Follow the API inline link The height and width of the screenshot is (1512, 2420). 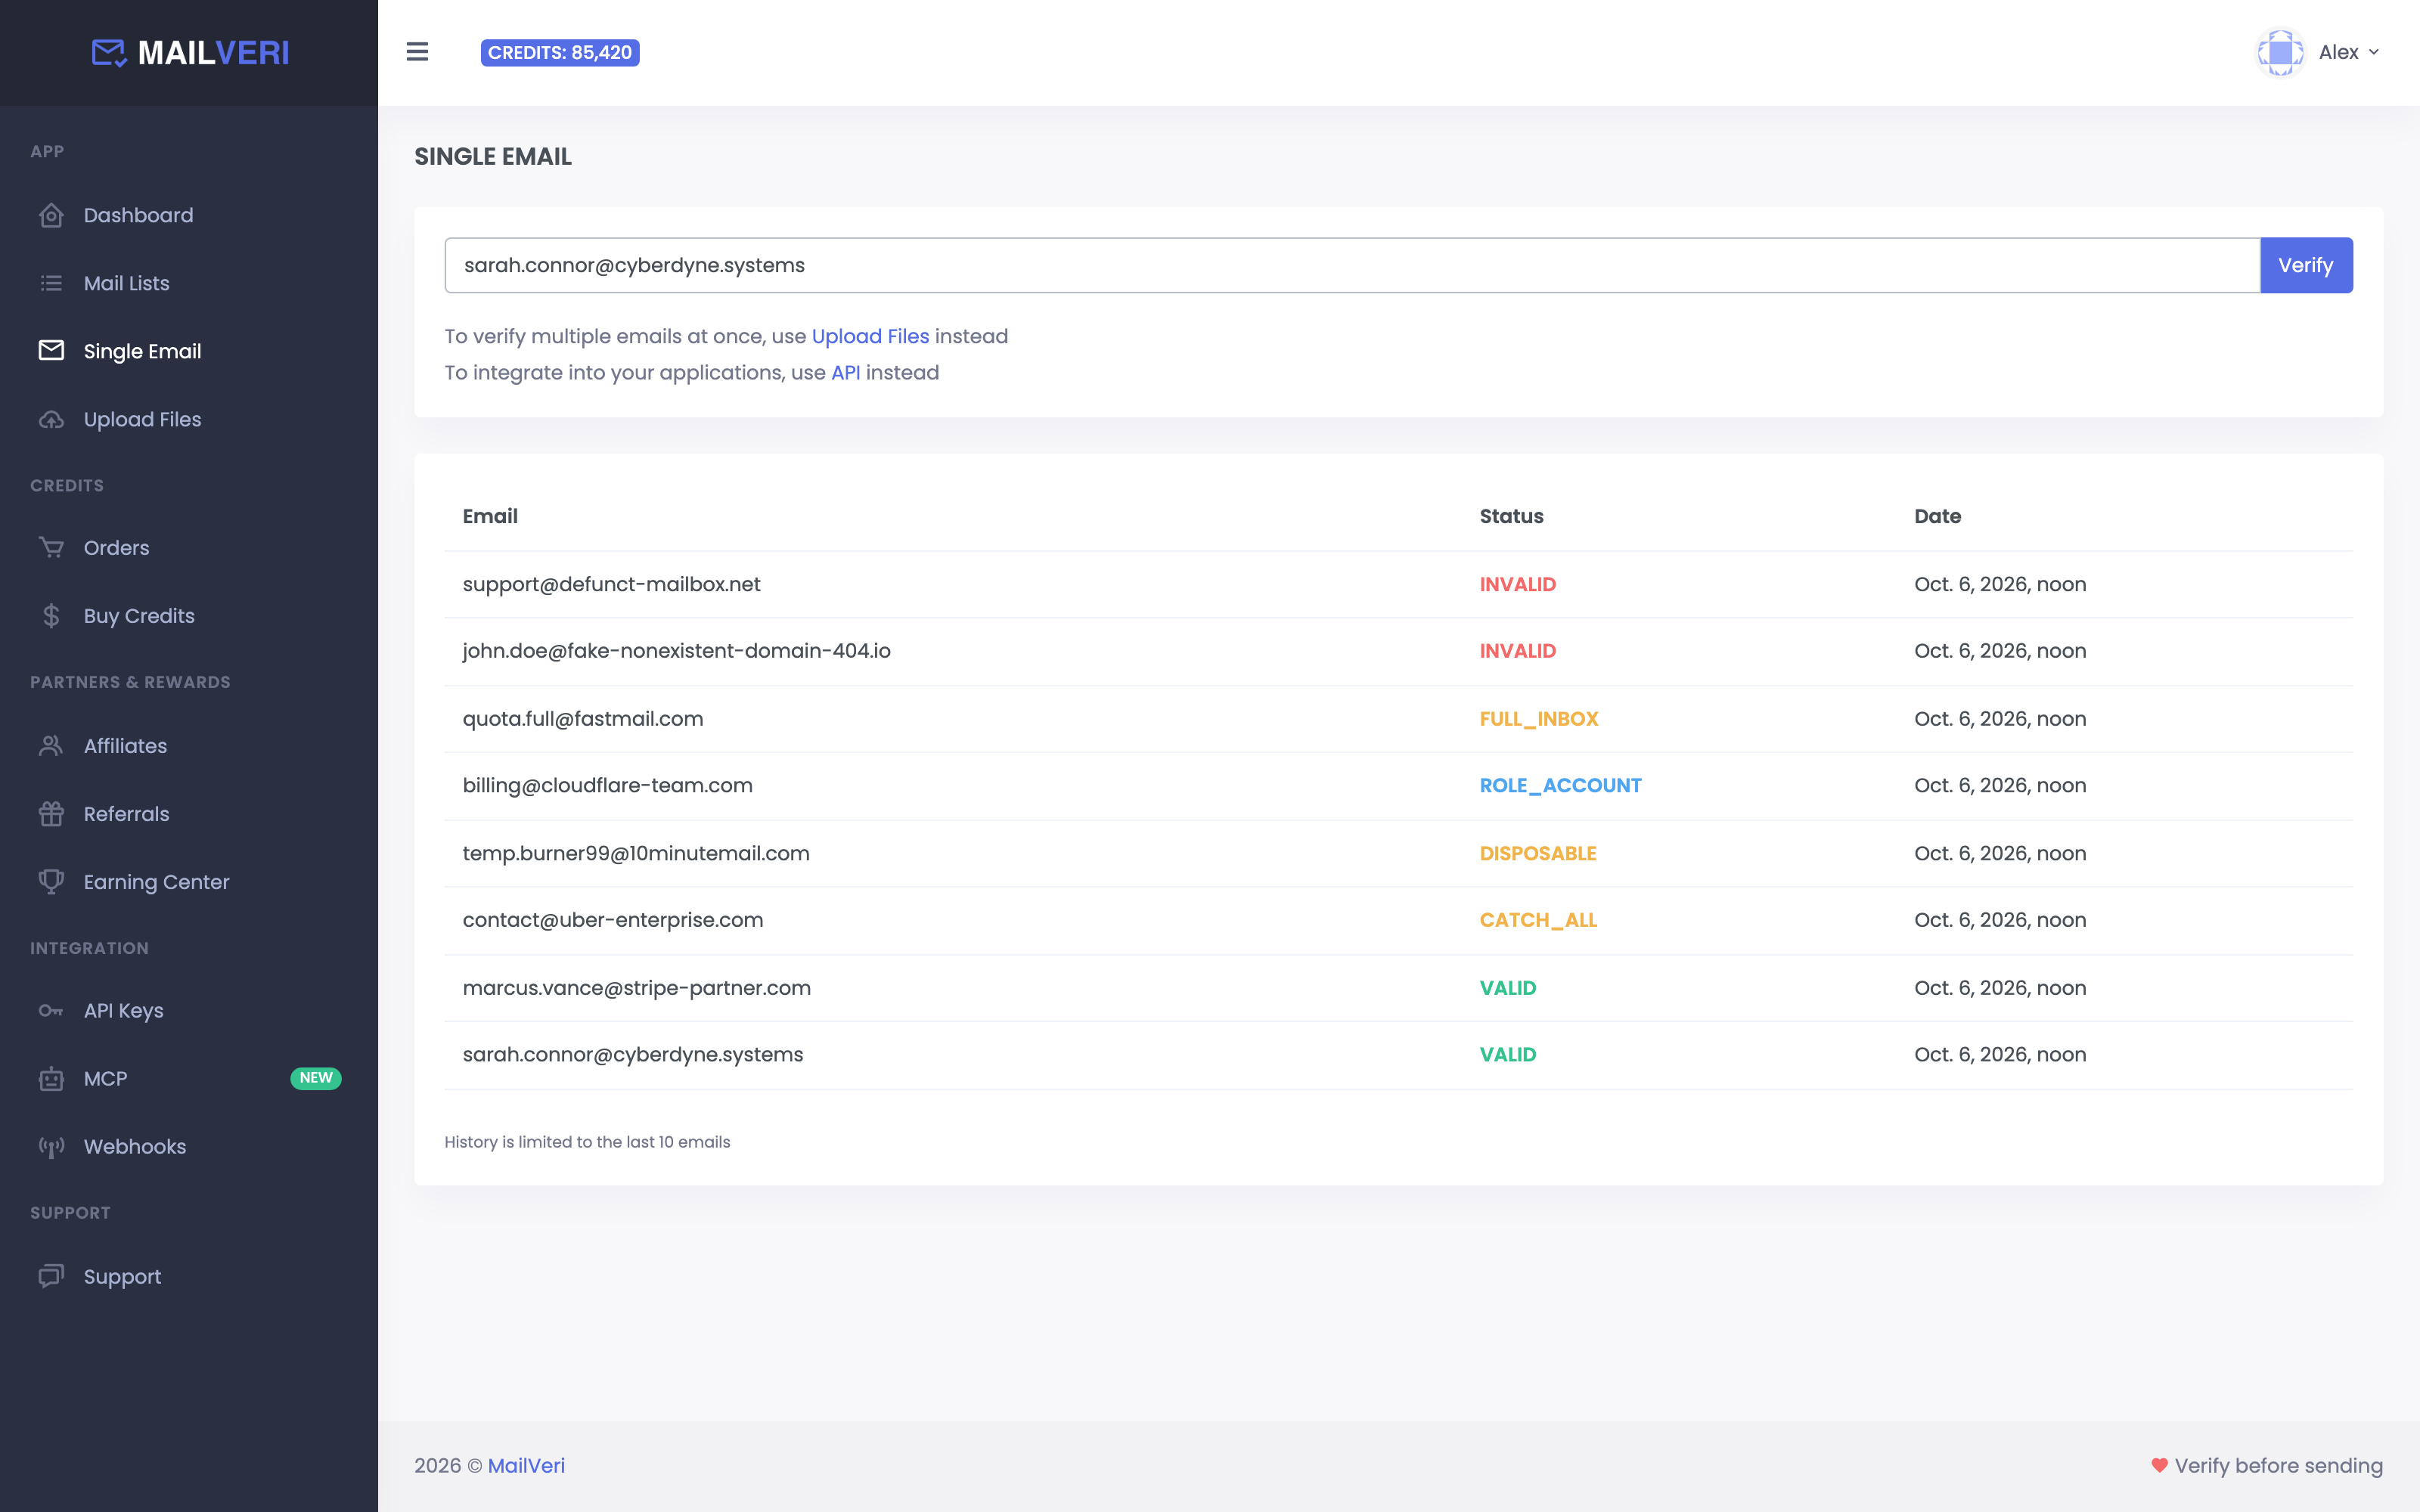tap(845, 372)
